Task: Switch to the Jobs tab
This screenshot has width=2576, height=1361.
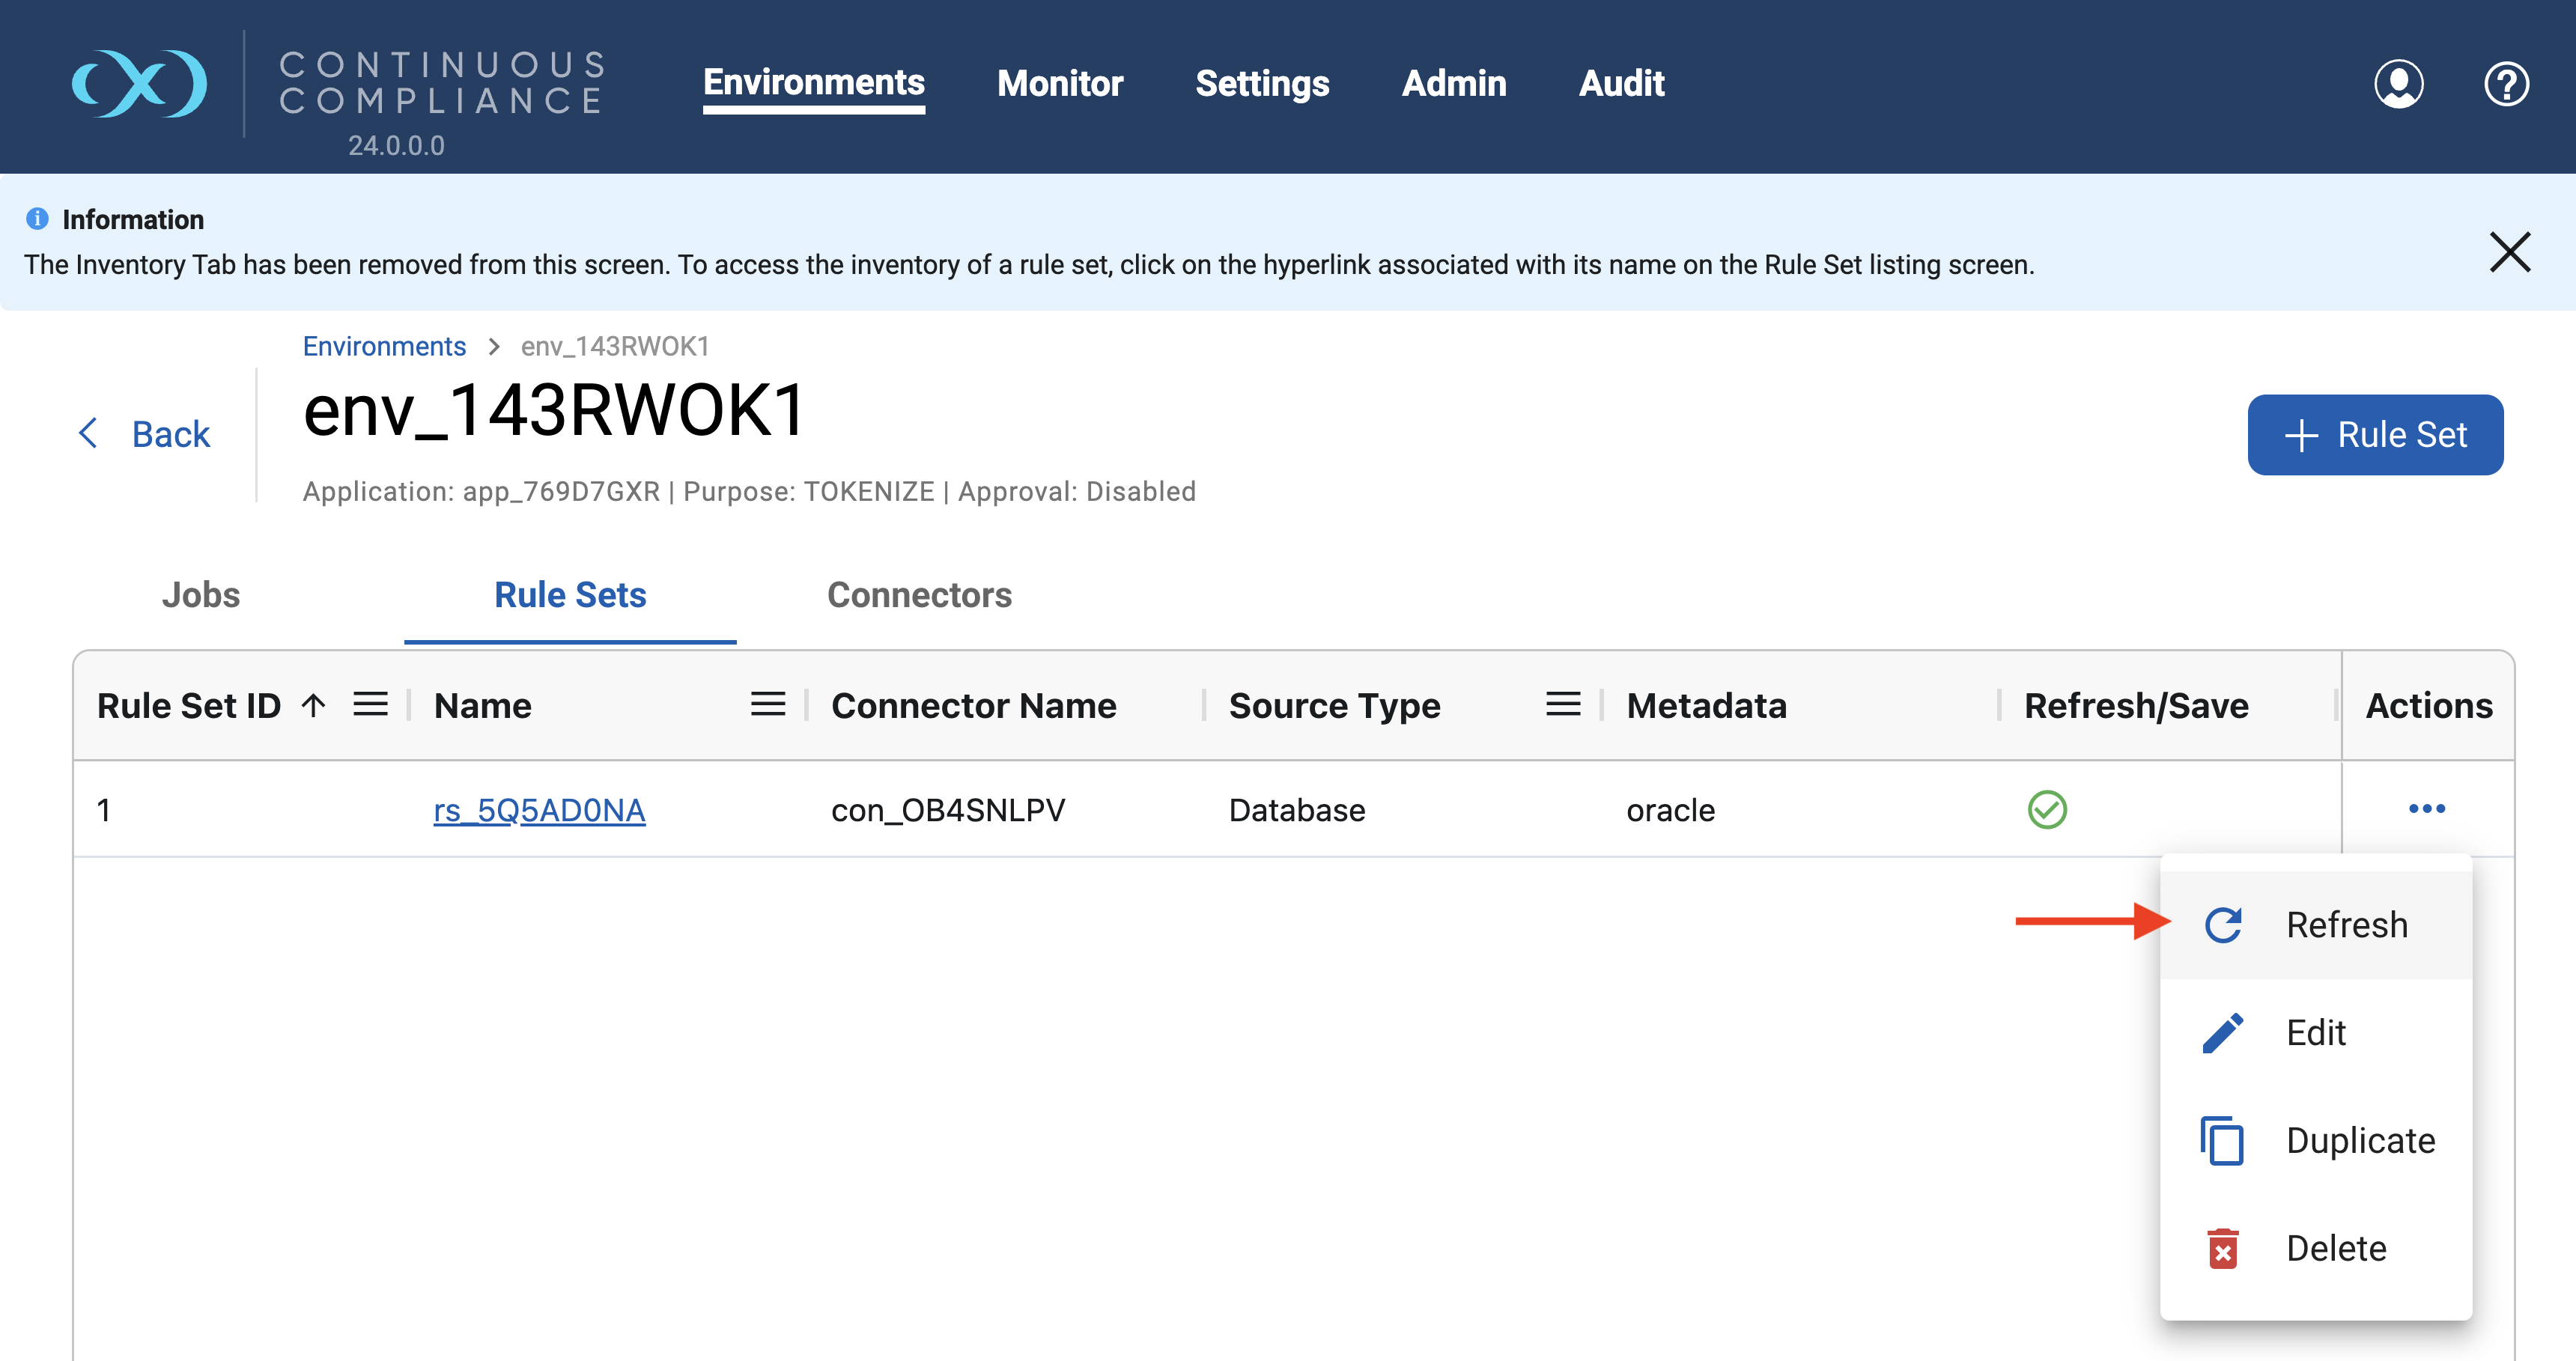Action: (201, 595)
